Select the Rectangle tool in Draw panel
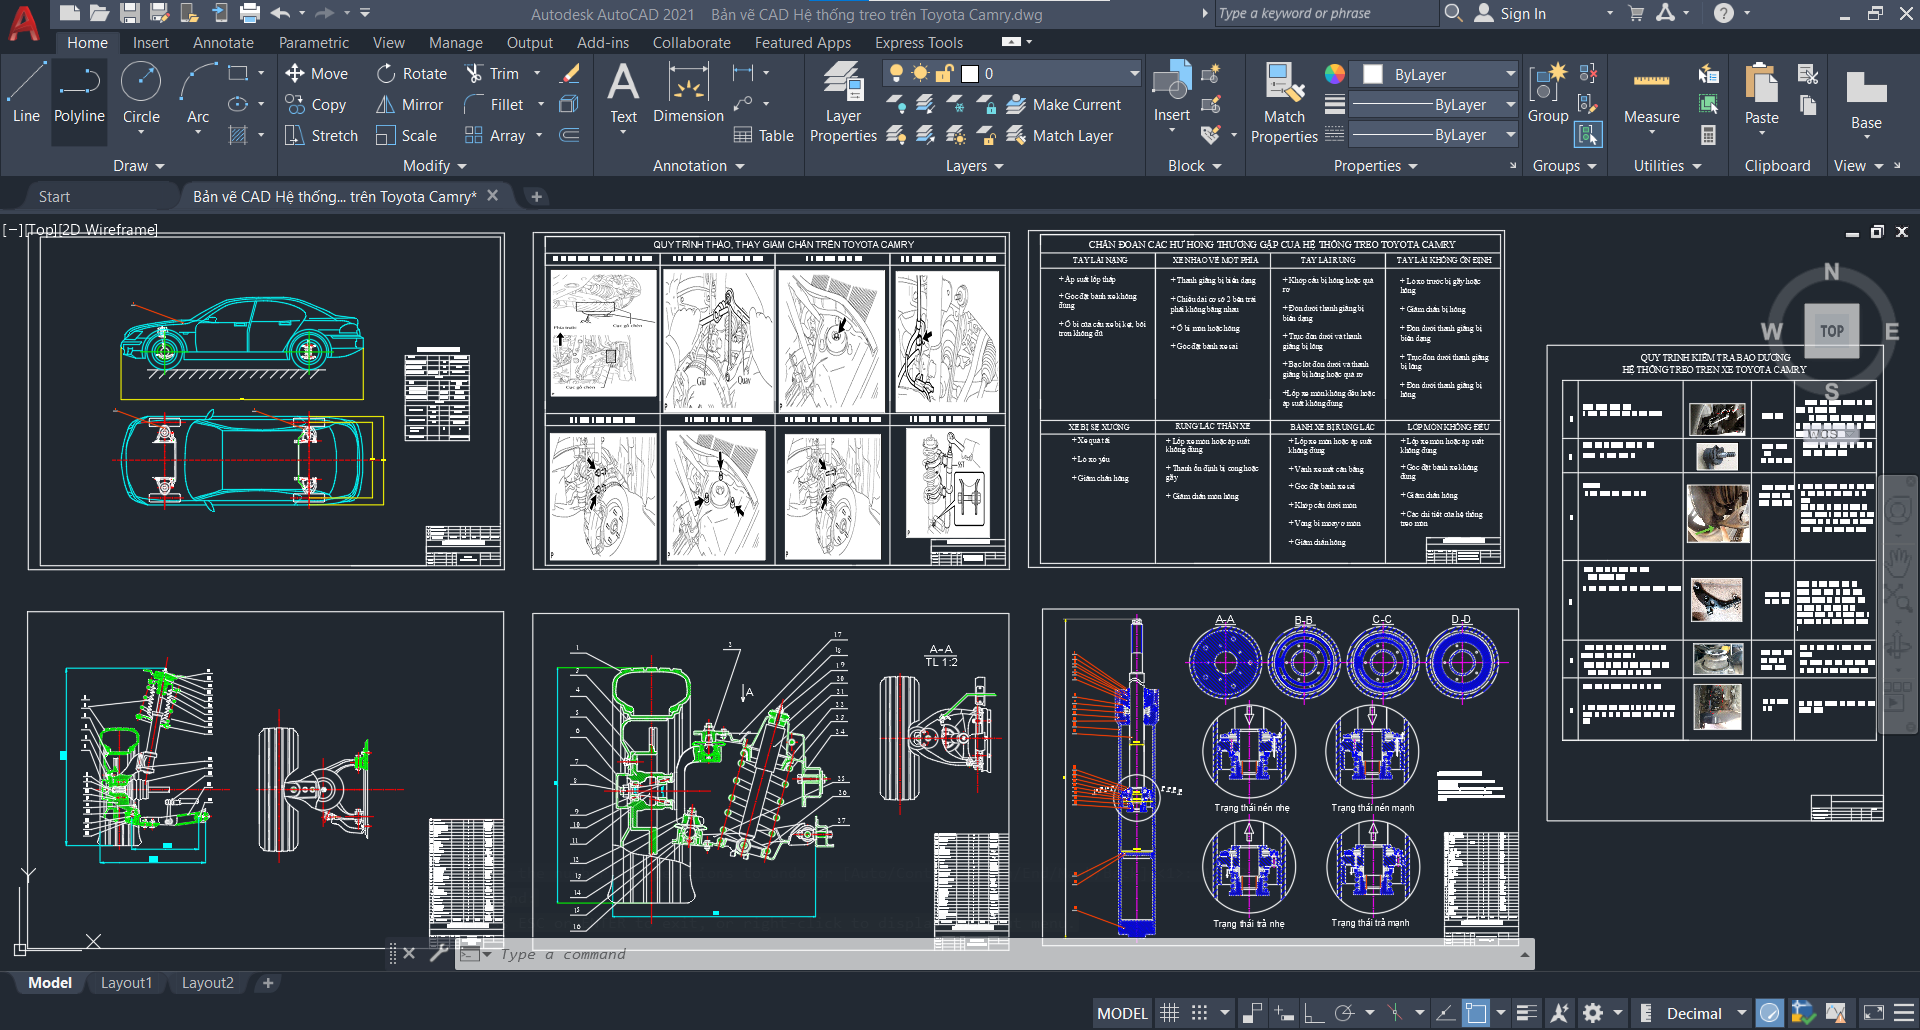This screenshot has width=1920, height=1030. [x=238, y=73]
